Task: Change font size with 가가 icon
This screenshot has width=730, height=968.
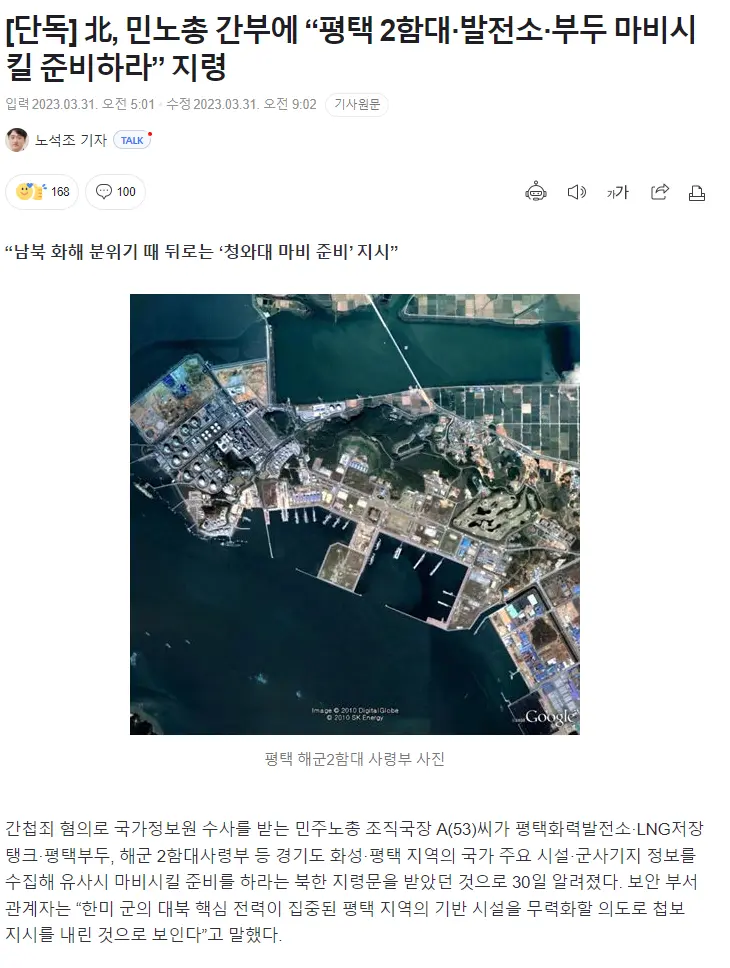Action: (618, 192)
